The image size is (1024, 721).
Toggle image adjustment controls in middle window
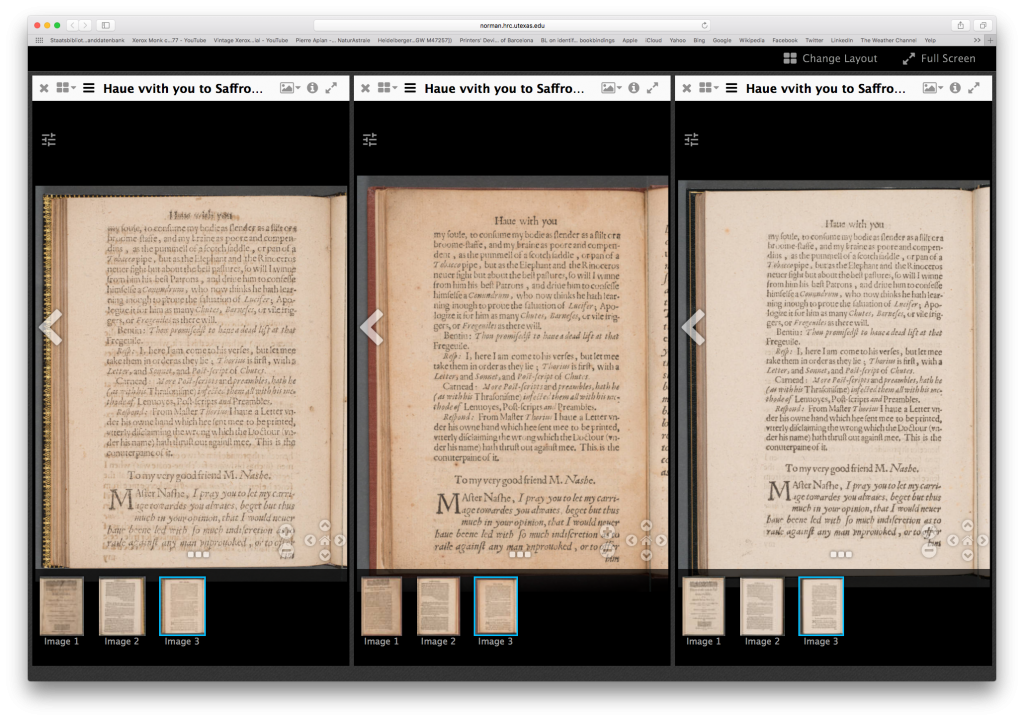click(x=370, y=140)
